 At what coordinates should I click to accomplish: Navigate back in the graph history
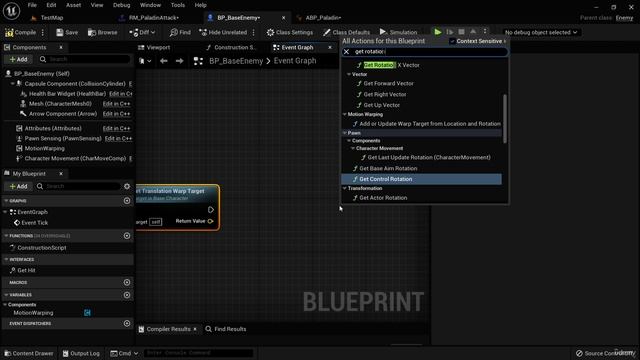click(x=164, y=61)
